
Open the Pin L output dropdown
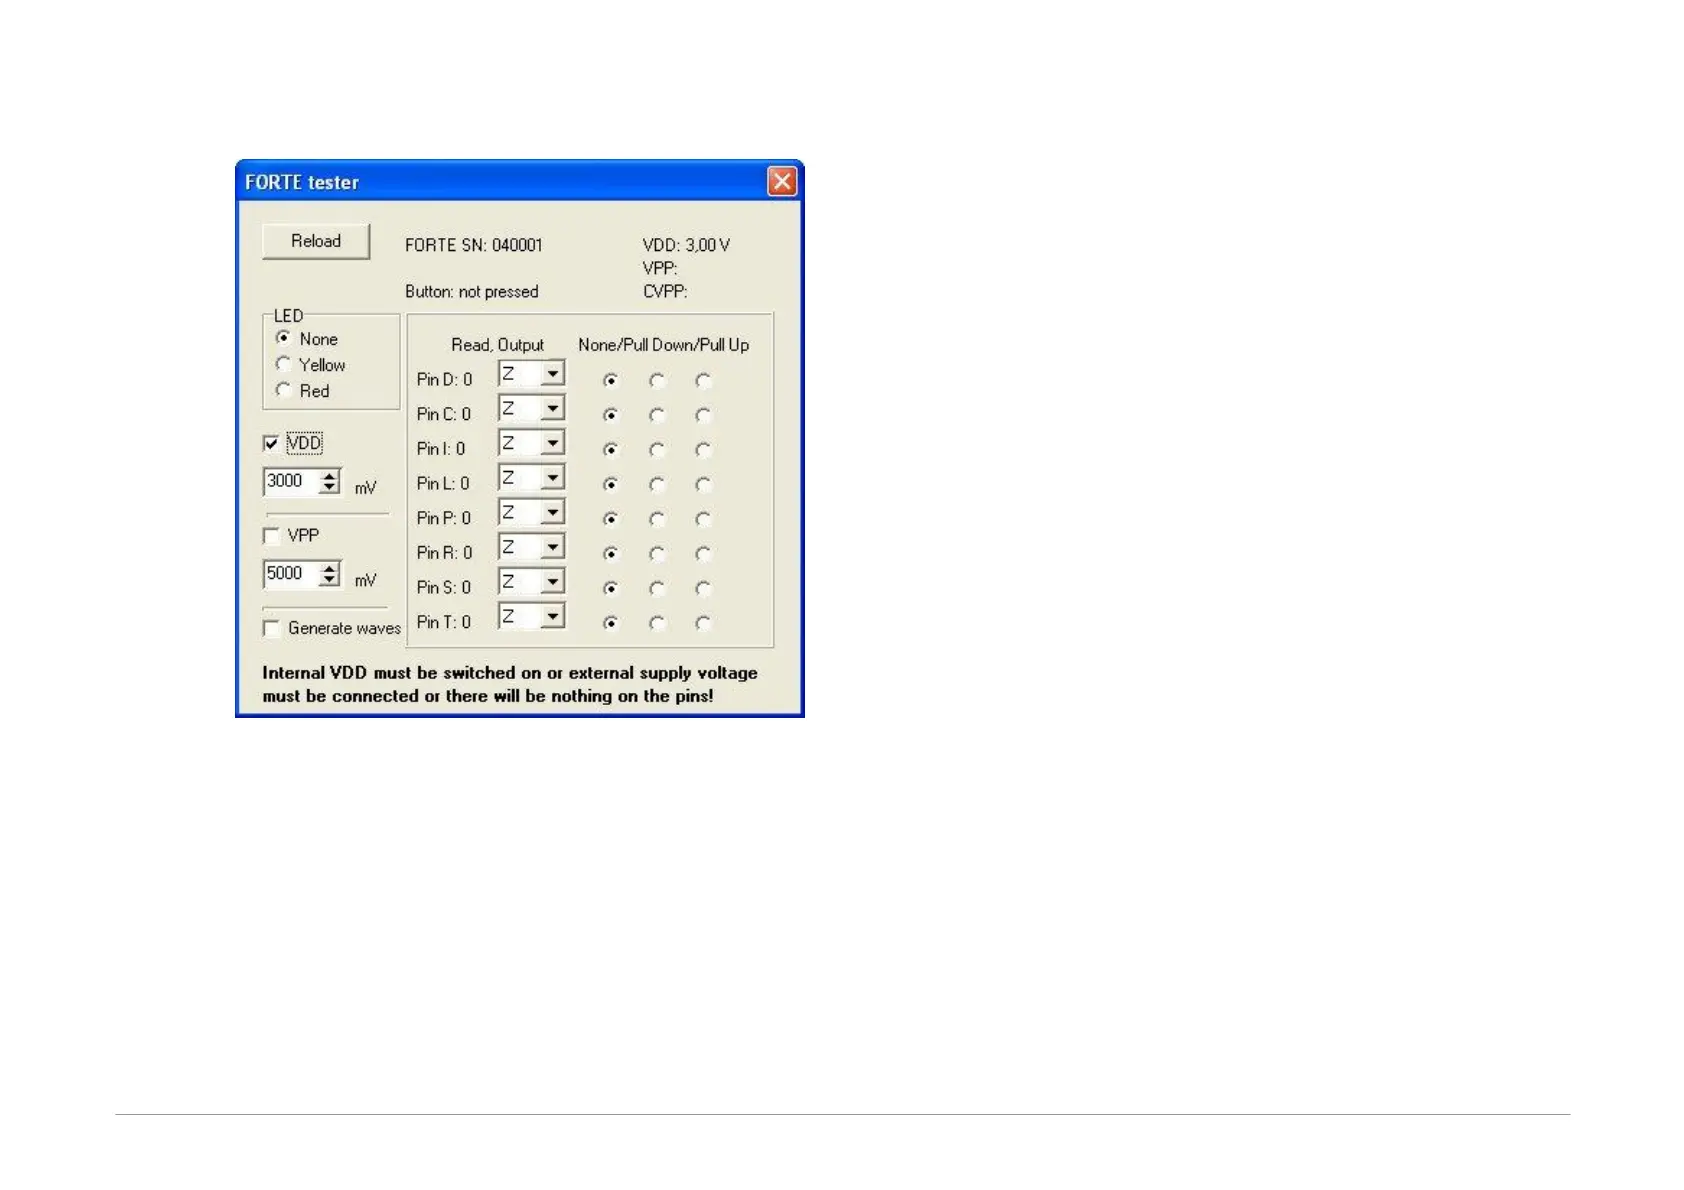[552, 478]
